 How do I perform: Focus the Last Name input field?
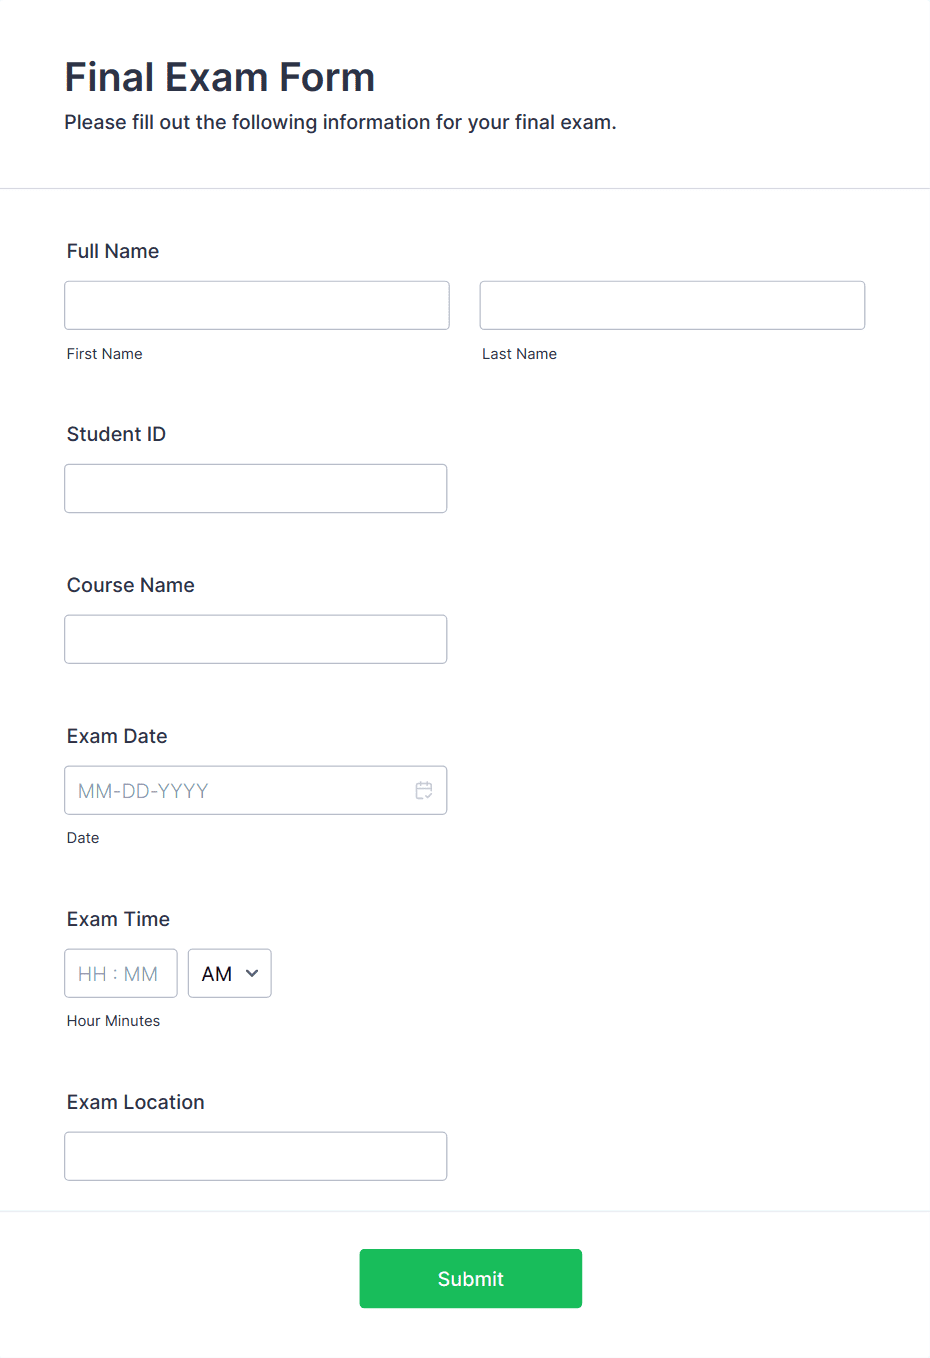point(672,305)
